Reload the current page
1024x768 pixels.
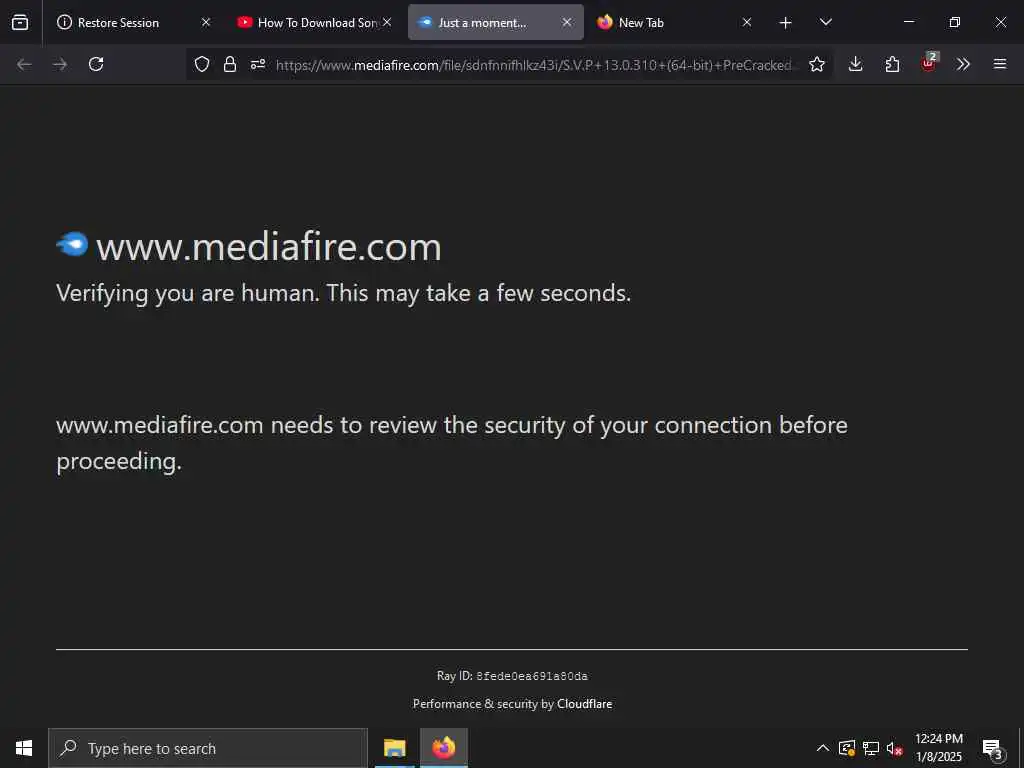(96, 64)
